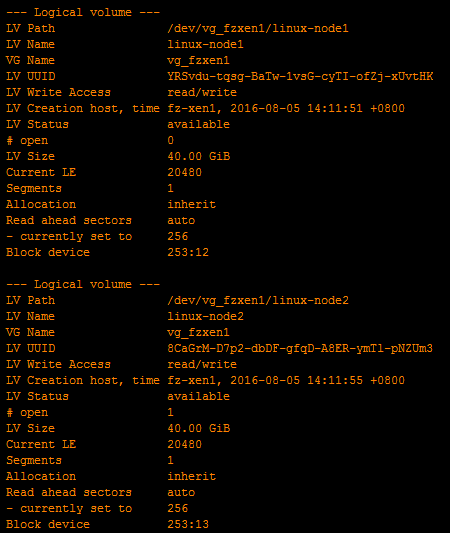Click the second Logical volume header
Image resolution: width=450 pixels, height=533 pixels.
click(83, 284)
